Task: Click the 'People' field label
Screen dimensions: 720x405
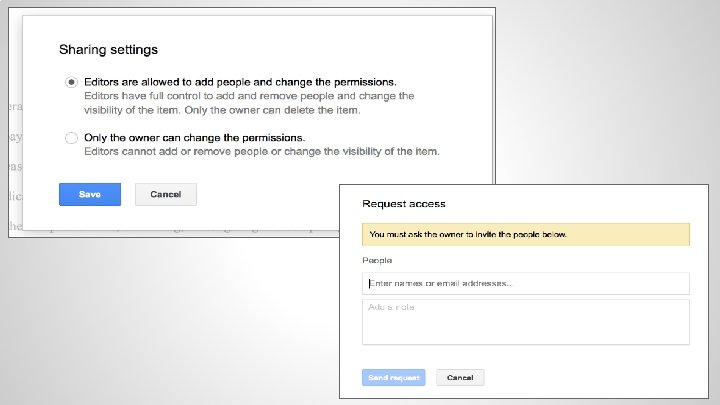Action: [x=377, y=260]
